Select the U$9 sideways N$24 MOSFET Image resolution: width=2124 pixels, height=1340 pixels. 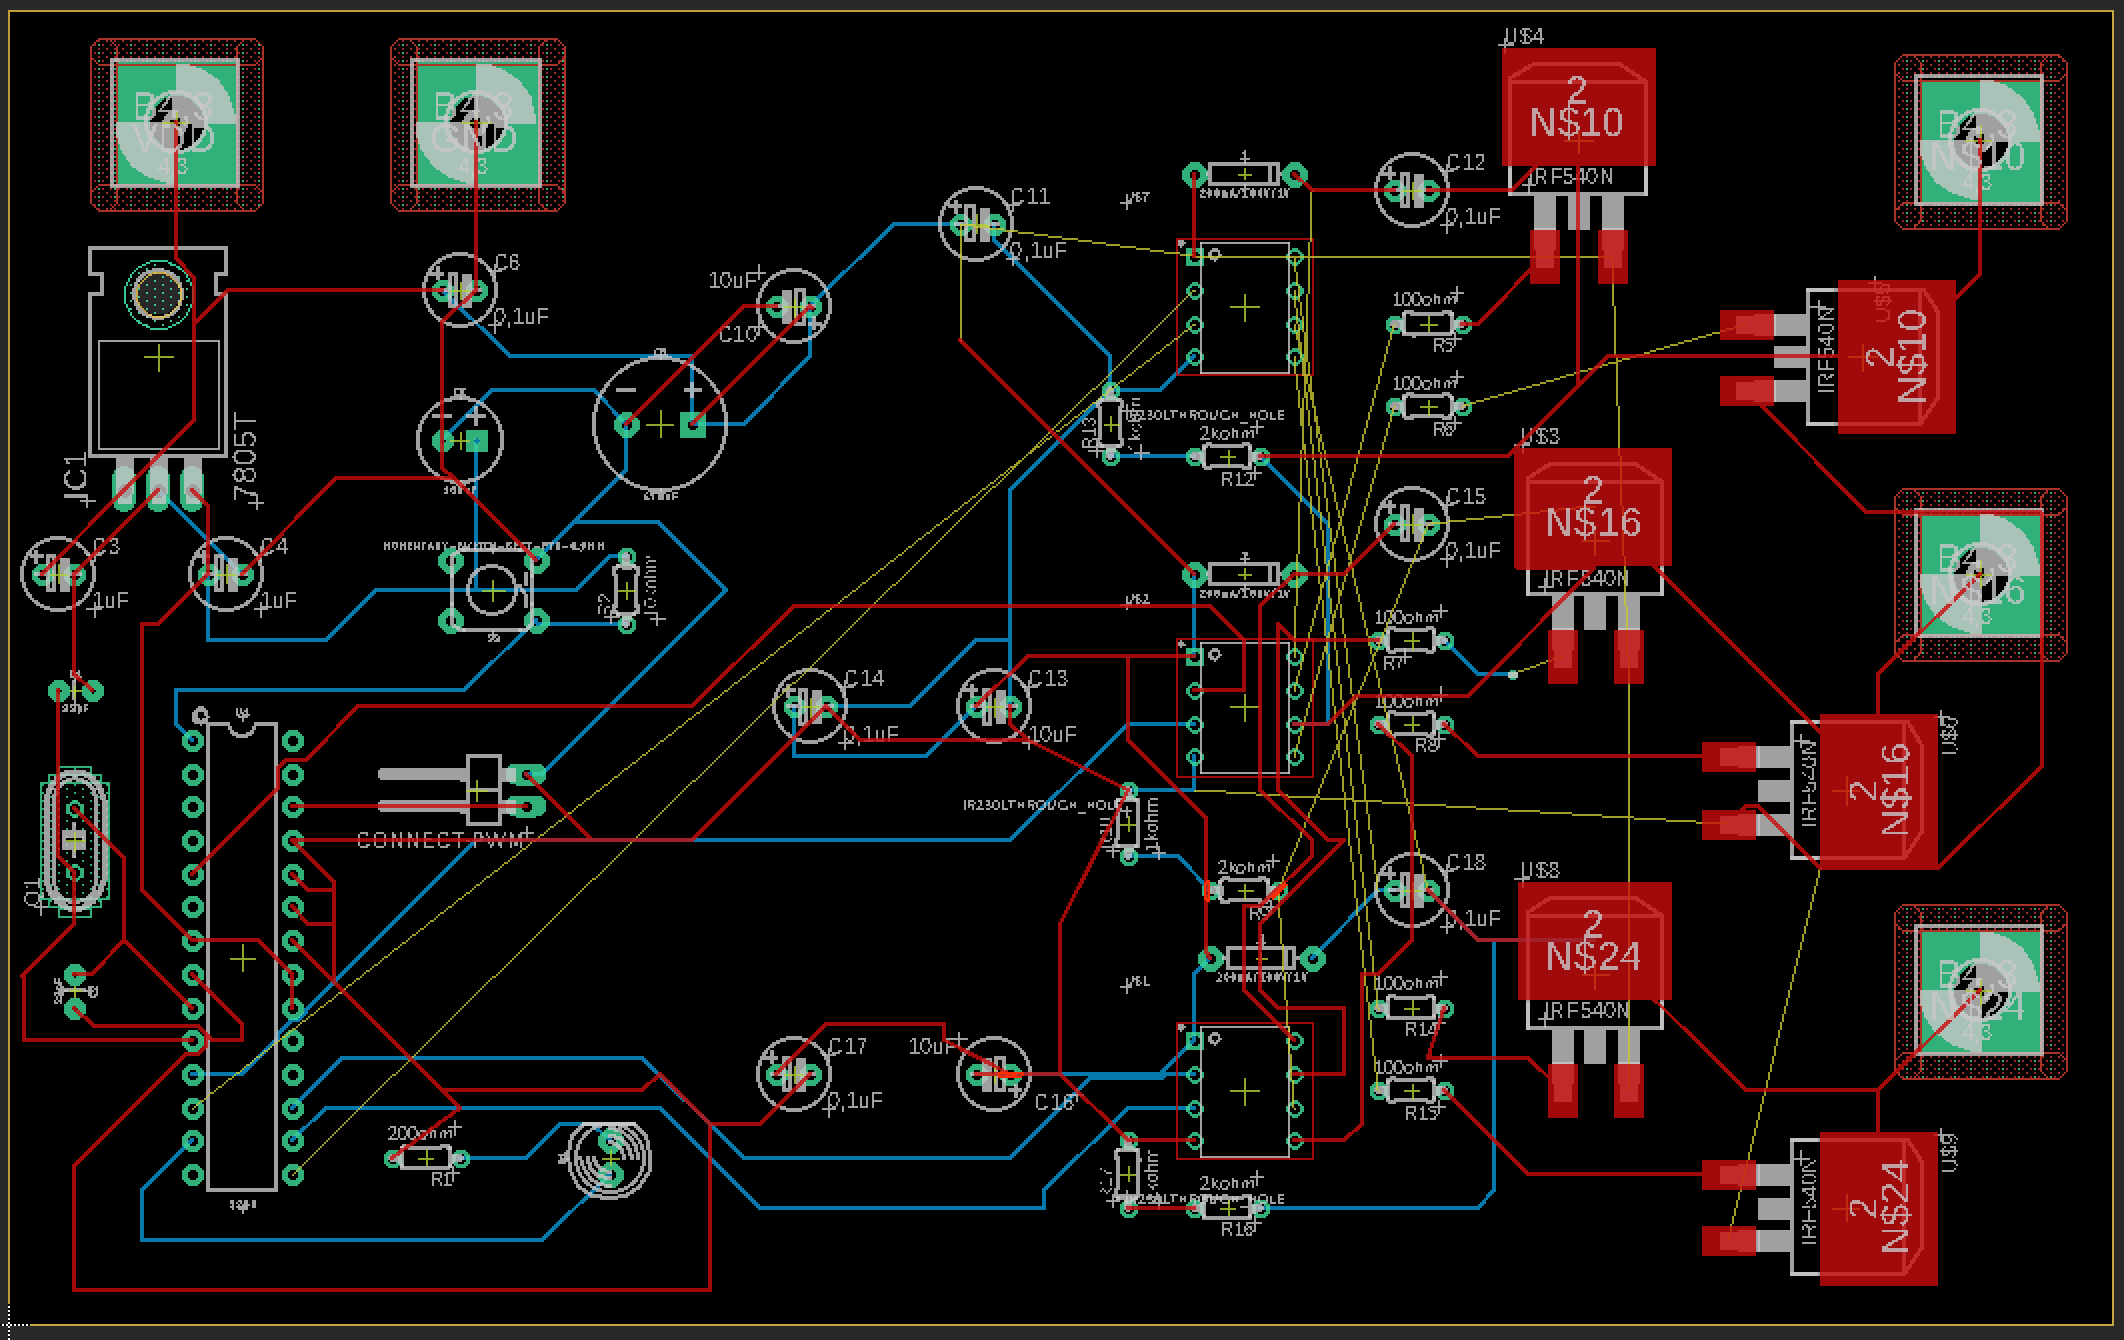click(1820, 1208)
